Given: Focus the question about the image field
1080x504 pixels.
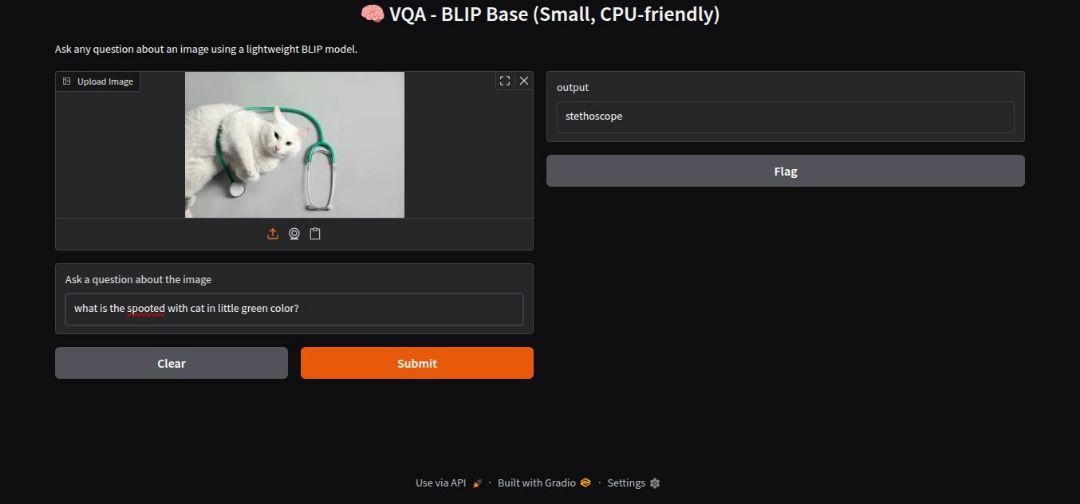Looking at the screenshot, I should pos(294,309).
